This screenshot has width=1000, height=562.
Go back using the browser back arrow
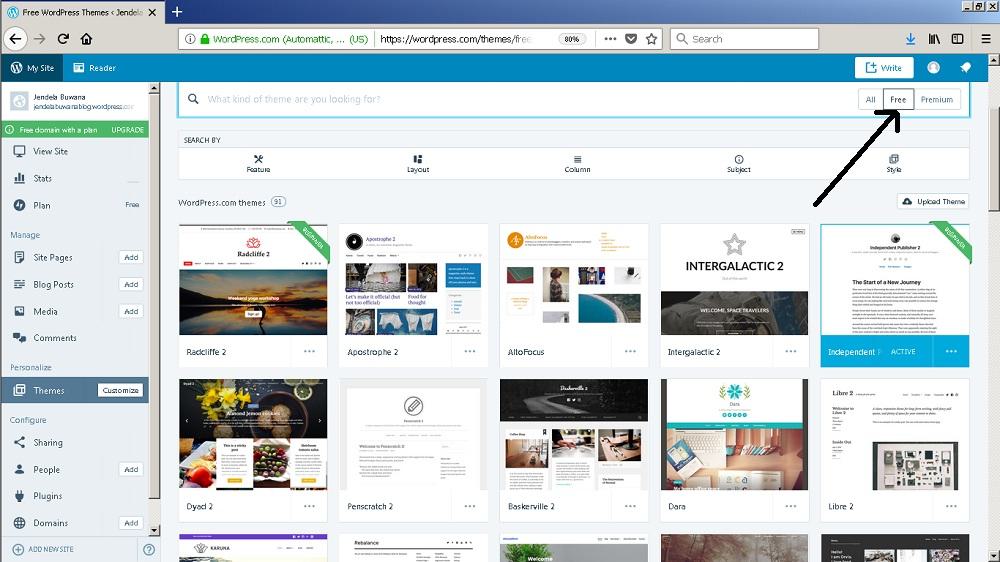coord(15,39)
